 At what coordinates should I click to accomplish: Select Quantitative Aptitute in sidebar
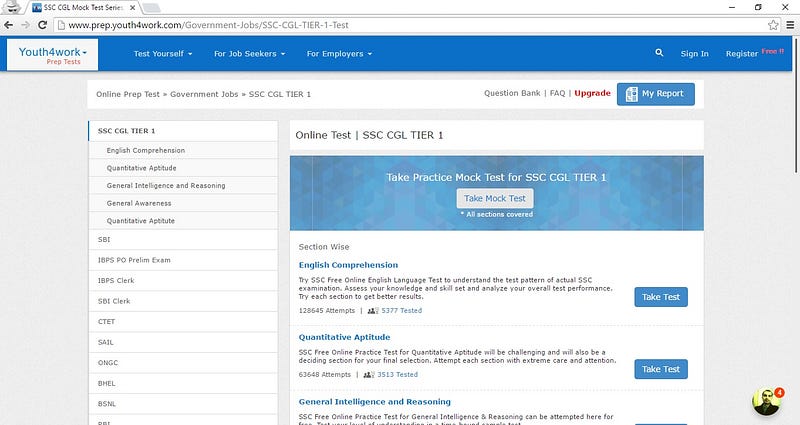click(183, 221)
